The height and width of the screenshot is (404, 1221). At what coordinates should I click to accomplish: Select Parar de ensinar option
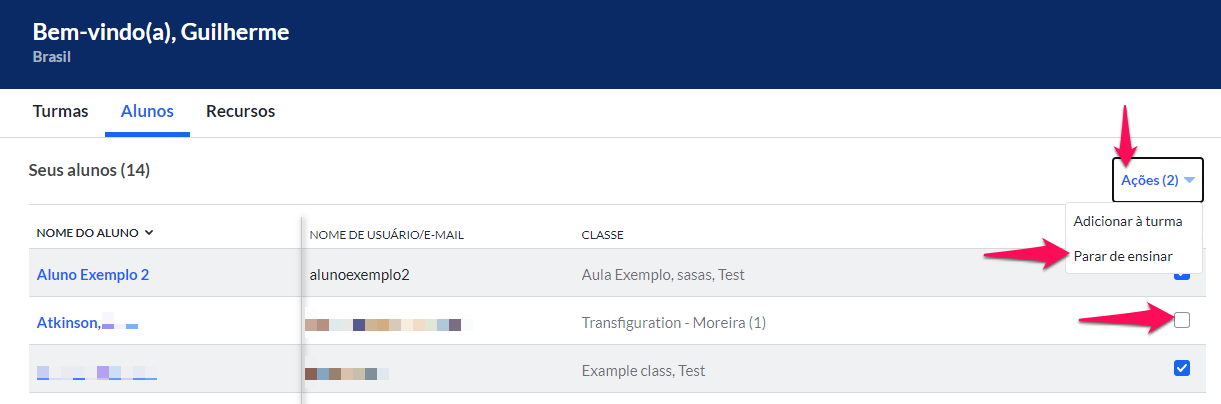[x=1122, y=256]
